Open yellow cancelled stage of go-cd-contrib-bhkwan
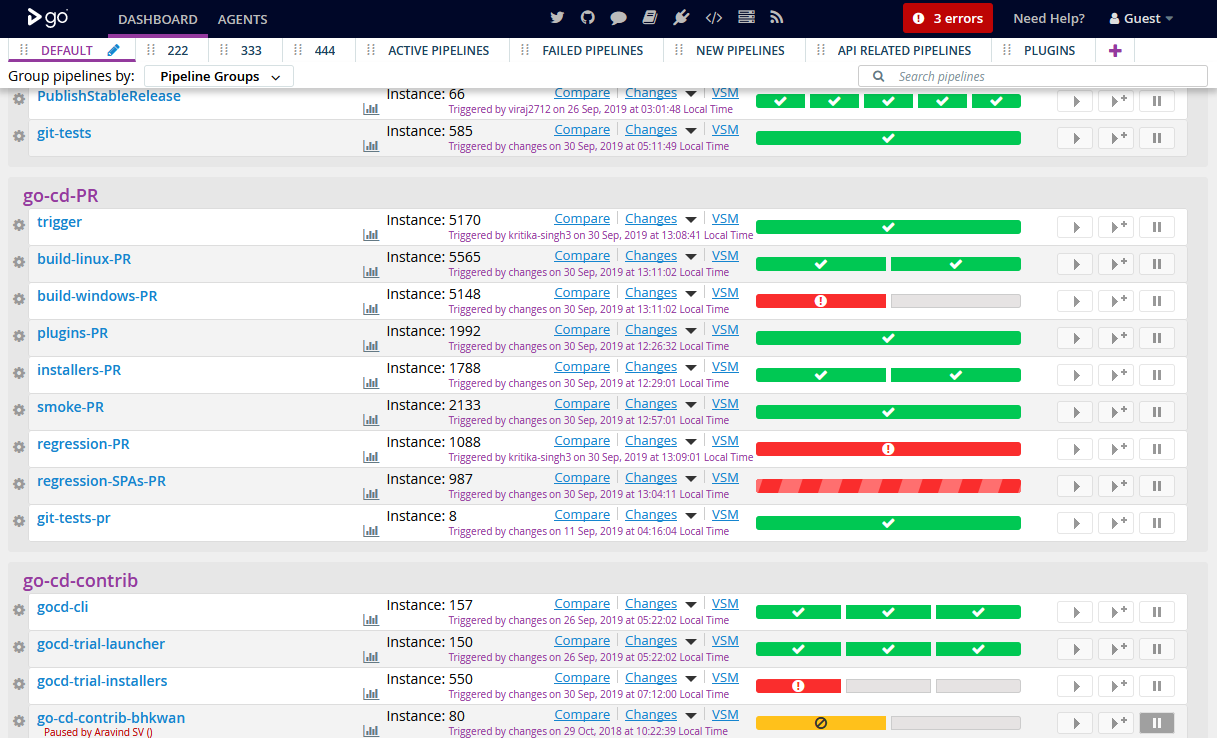The height and width of the screenshot is (738, 1217). tap(821, 723)
